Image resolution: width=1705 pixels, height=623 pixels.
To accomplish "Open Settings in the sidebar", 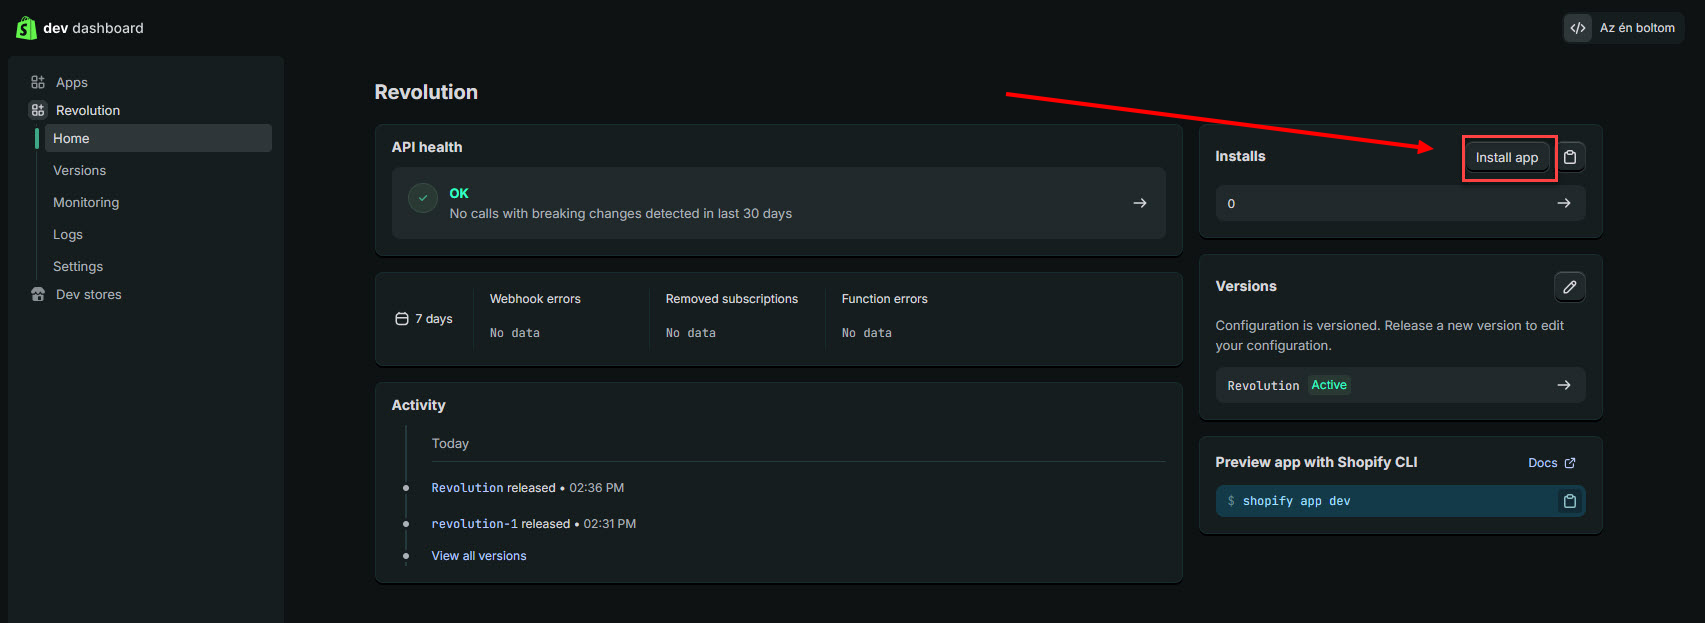I will 78,266.
